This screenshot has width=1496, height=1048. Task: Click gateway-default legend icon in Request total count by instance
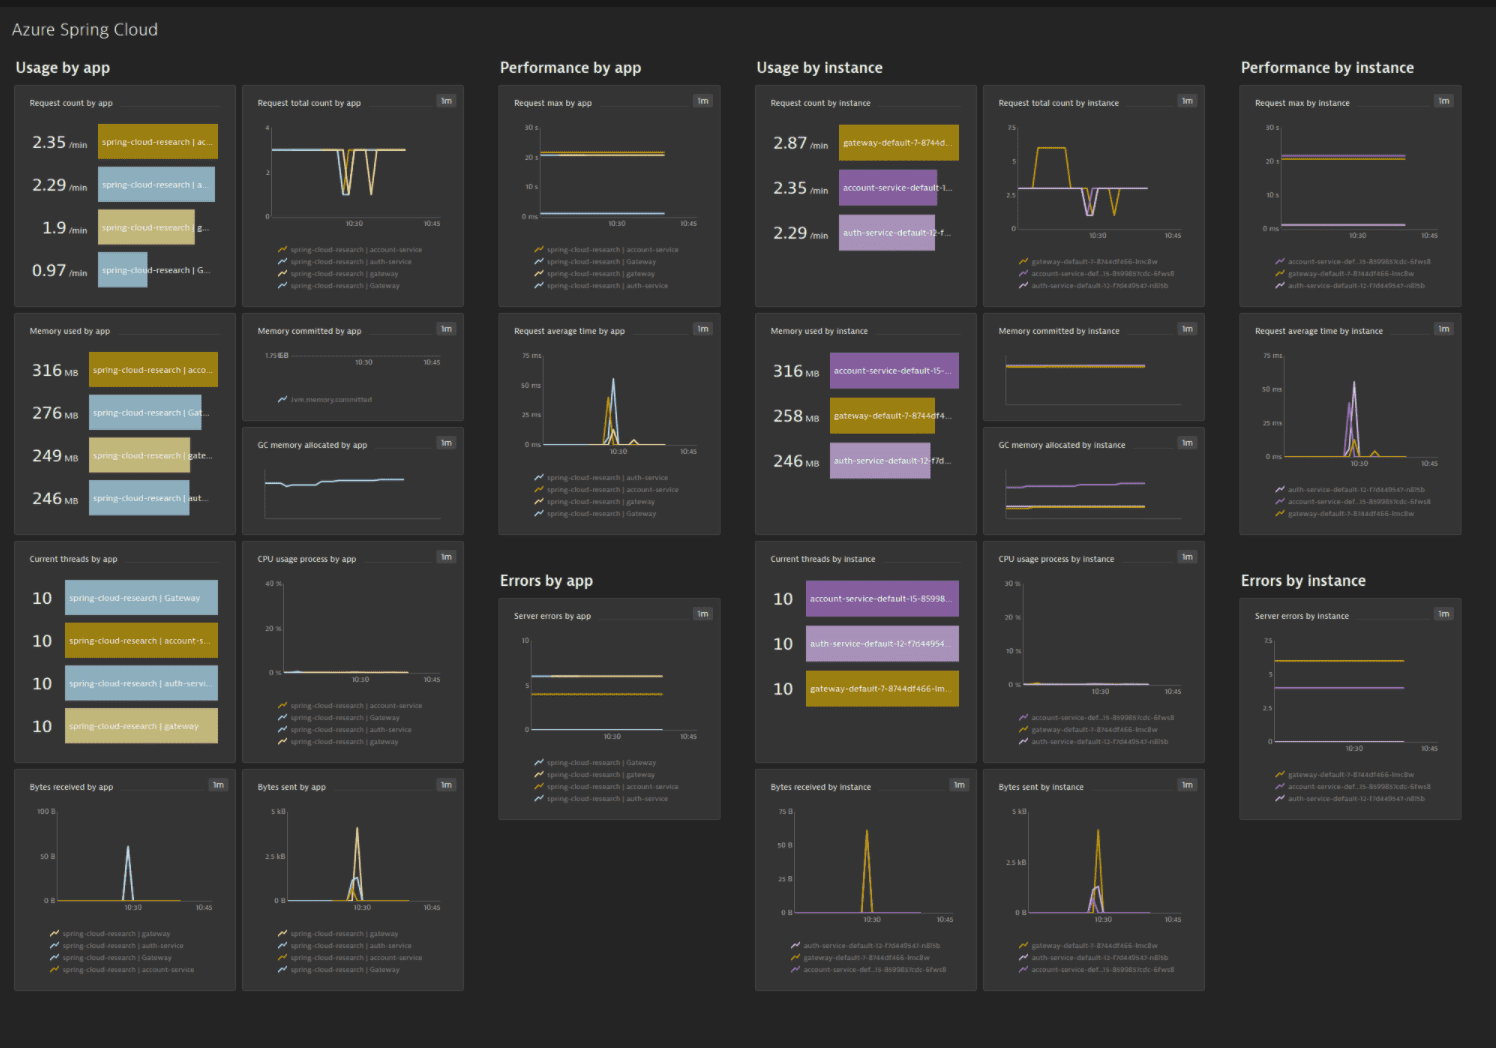pos(1024,262)
